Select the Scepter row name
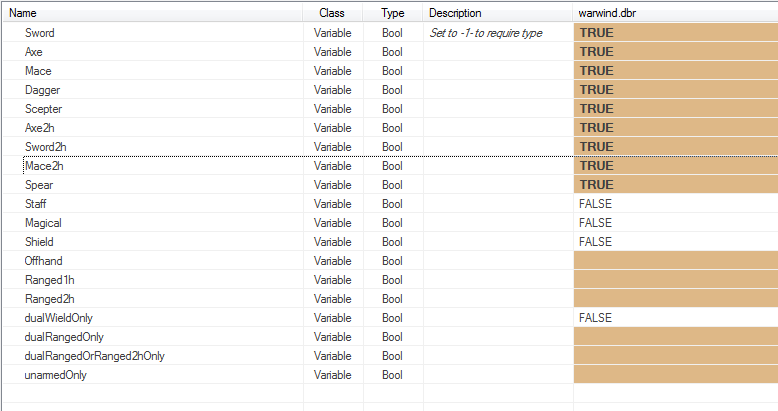This screenshot has height=411, width=778. pyautogui.click(x=44, y=109)
